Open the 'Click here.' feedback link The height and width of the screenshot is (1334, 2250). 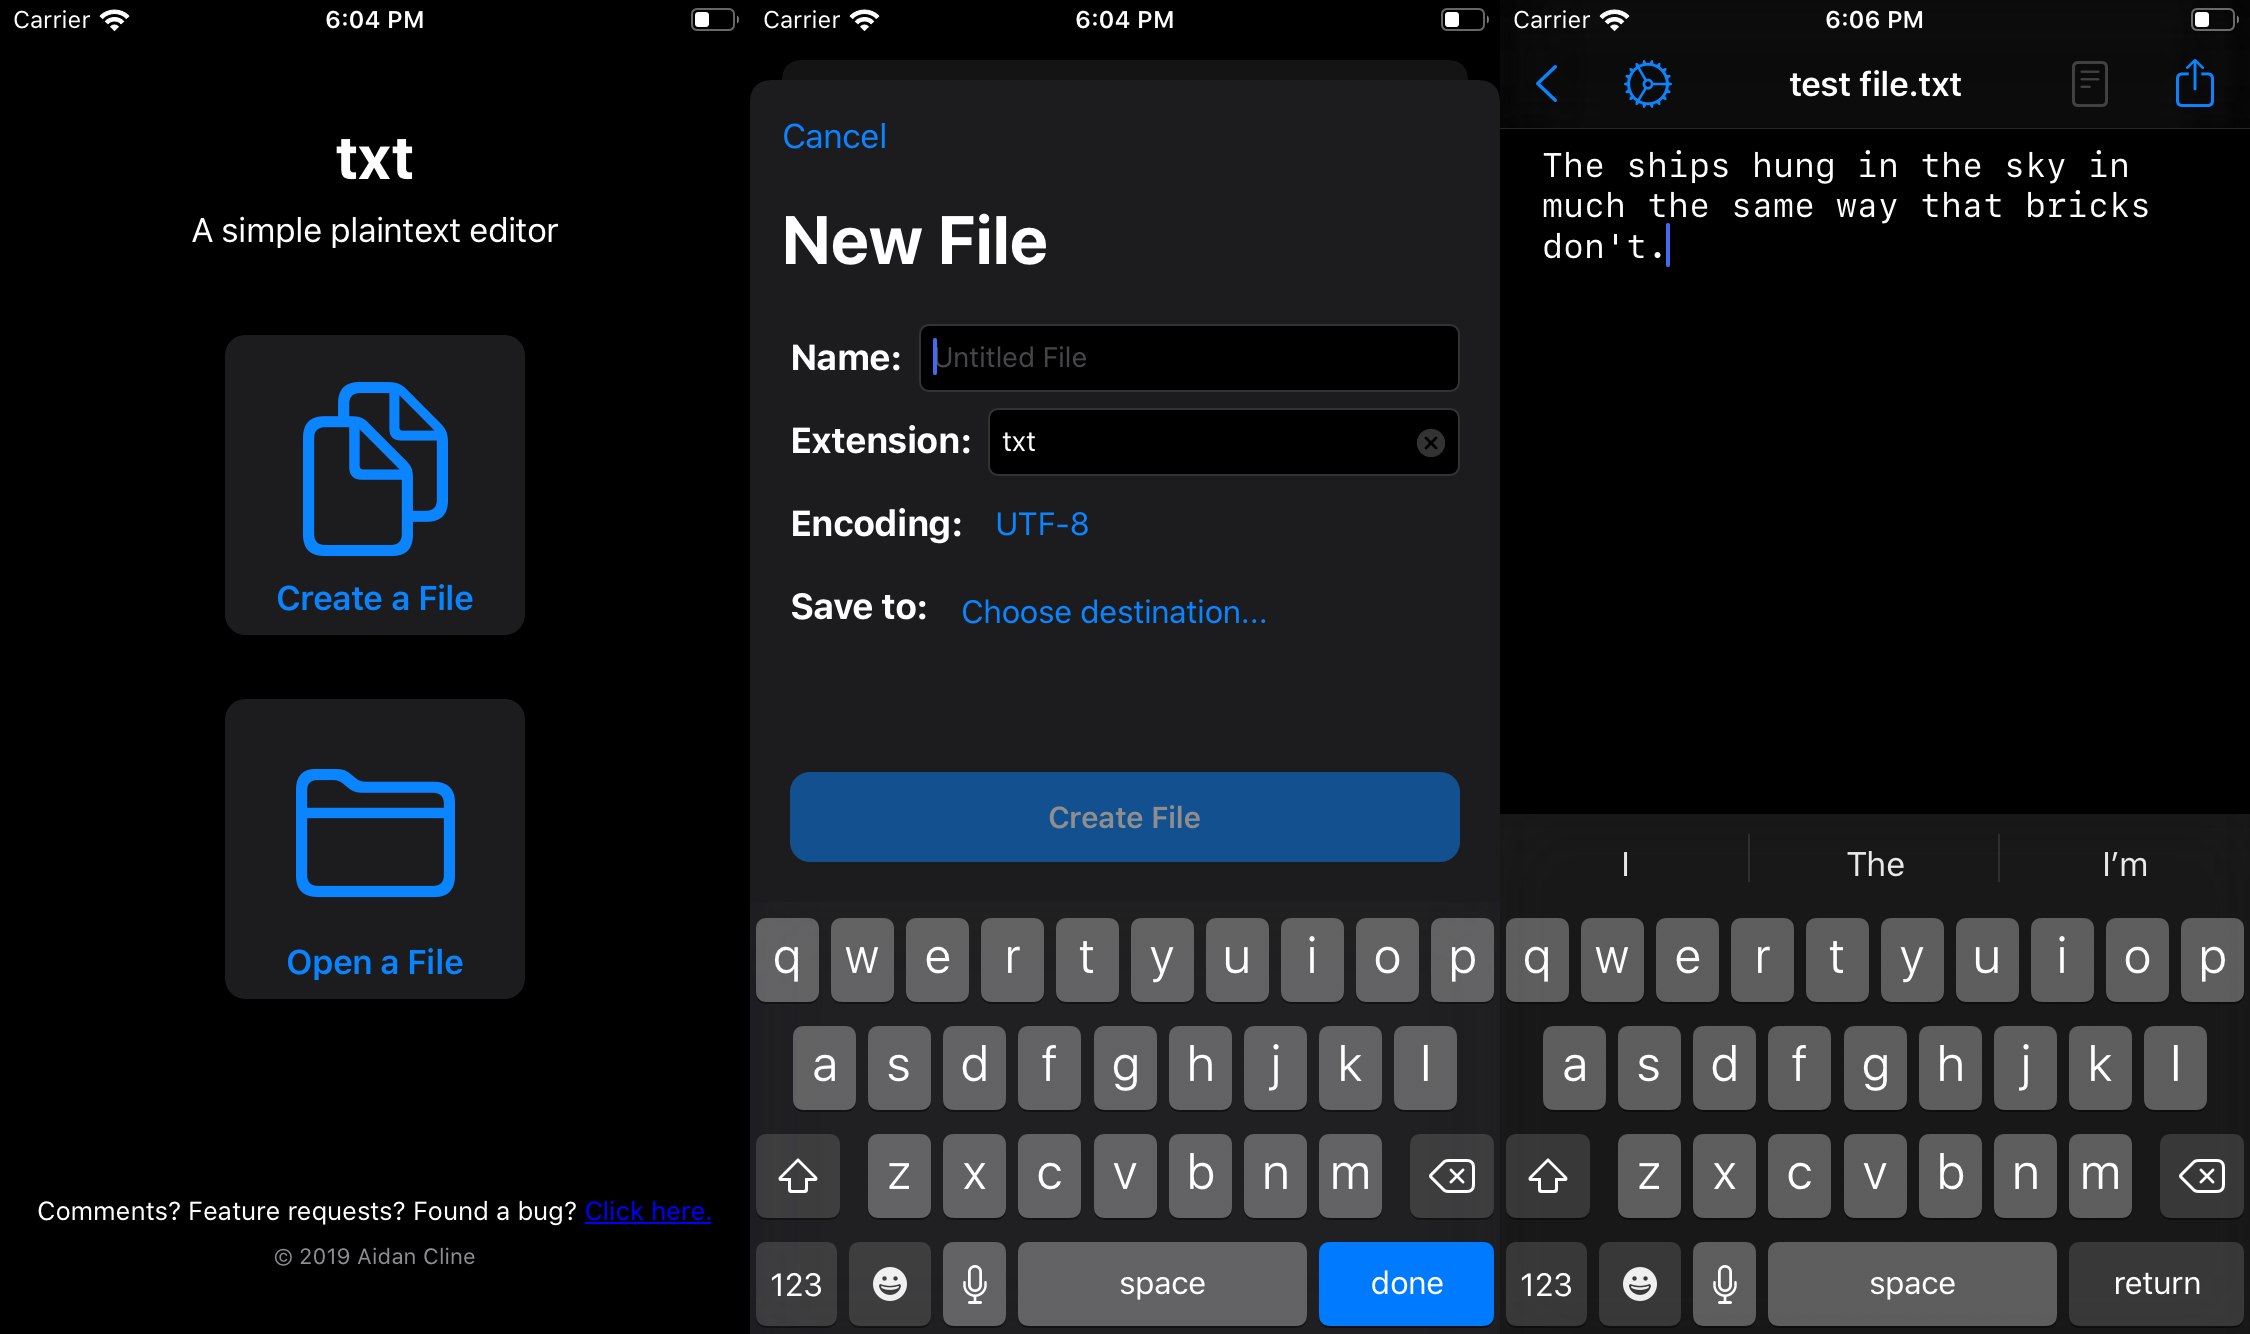click(x=648, y=1211)
